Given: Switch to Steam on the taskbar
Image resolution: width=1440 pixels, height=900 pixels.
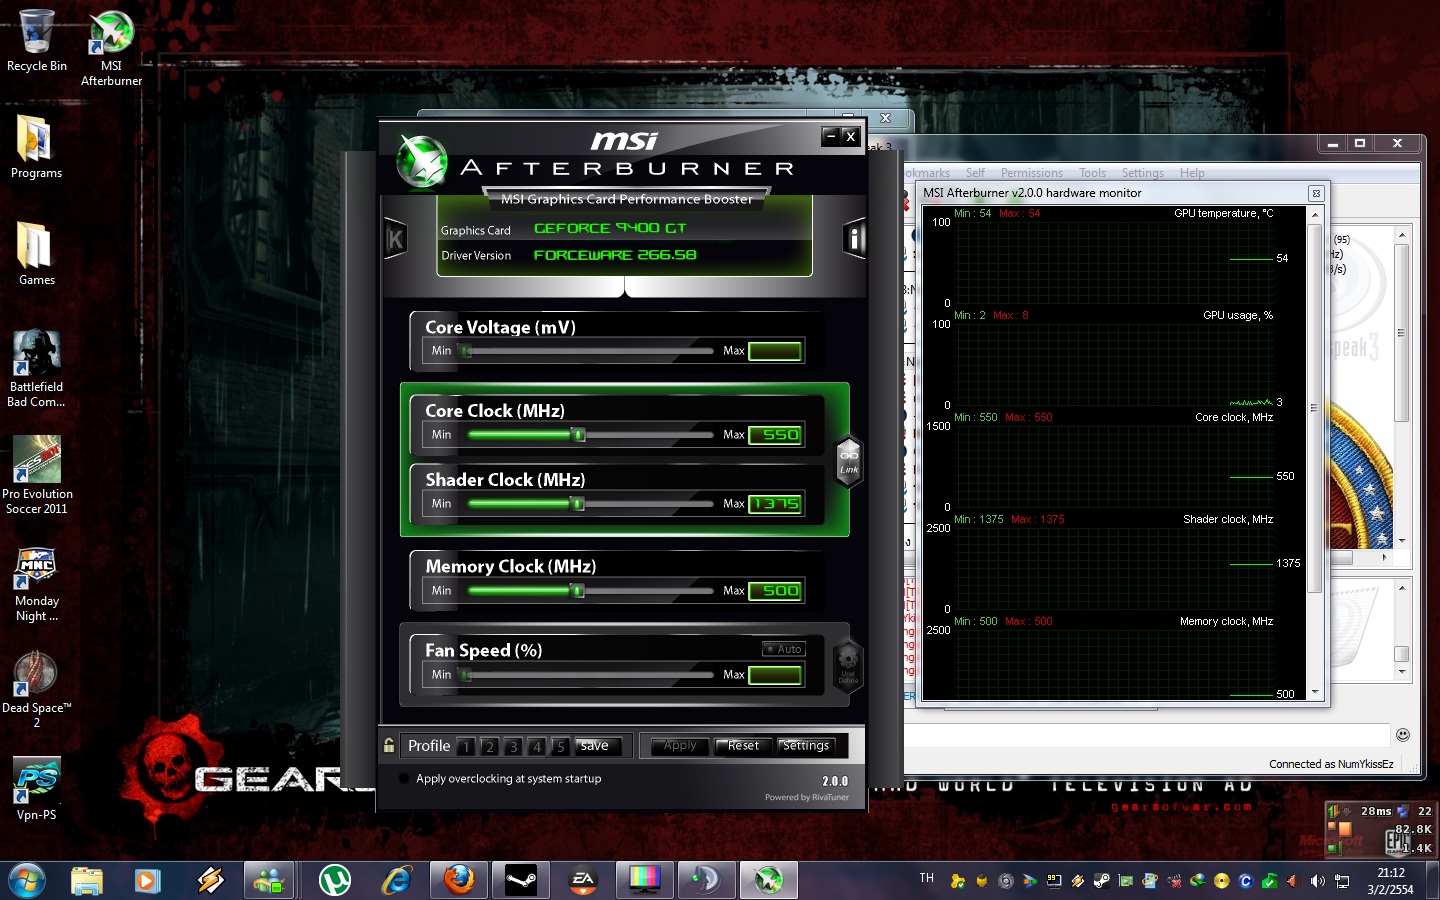Looking at the screenshot, I should pyautogui.click(x=521, y=880).
